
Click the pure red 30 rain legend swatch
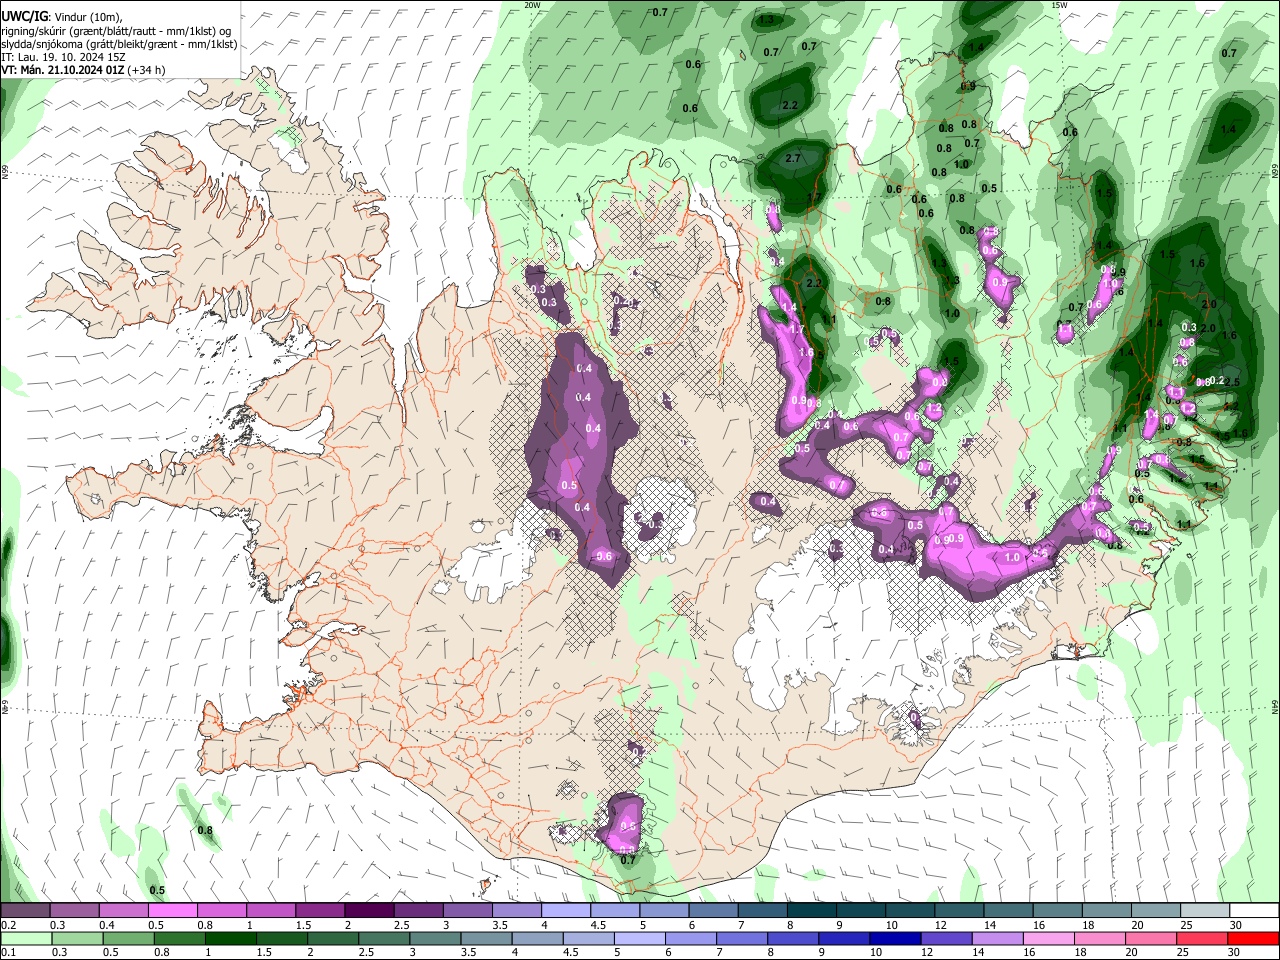pyautogui.click(x=1252, y=938)
